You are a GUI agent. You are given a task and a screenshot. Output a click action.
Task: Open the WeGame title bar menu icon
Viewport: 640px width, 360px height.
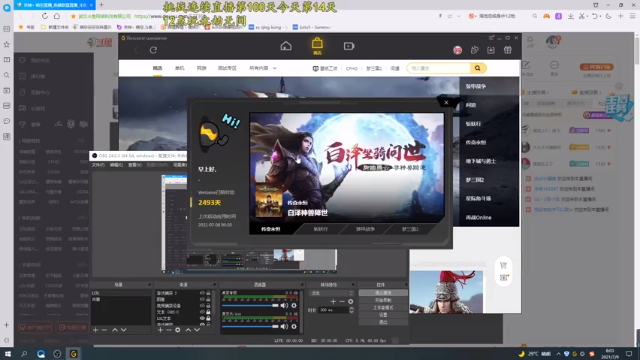(x=491, y=38)
